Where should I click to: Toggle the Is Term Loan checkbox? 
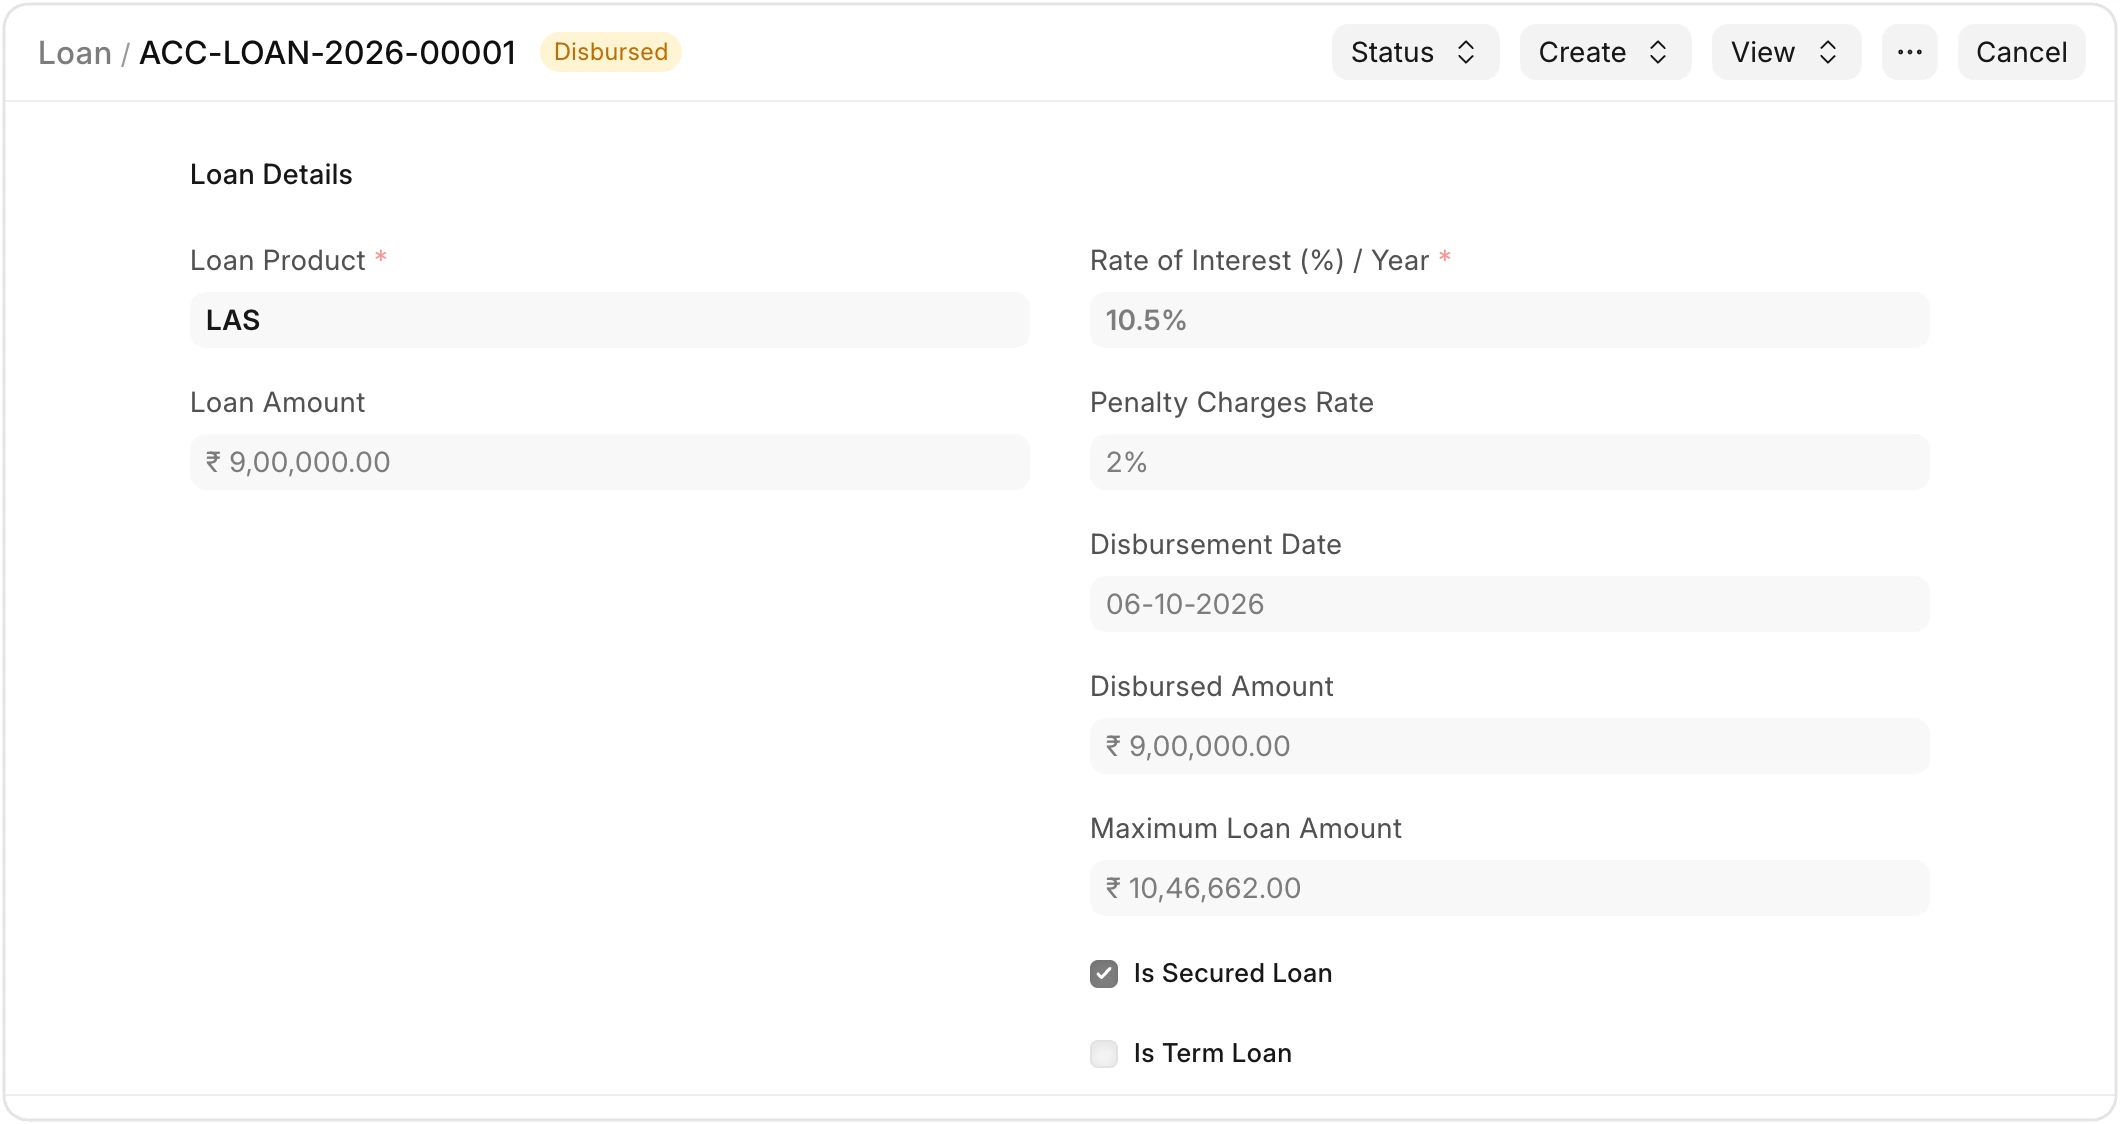point(1104,1054)
